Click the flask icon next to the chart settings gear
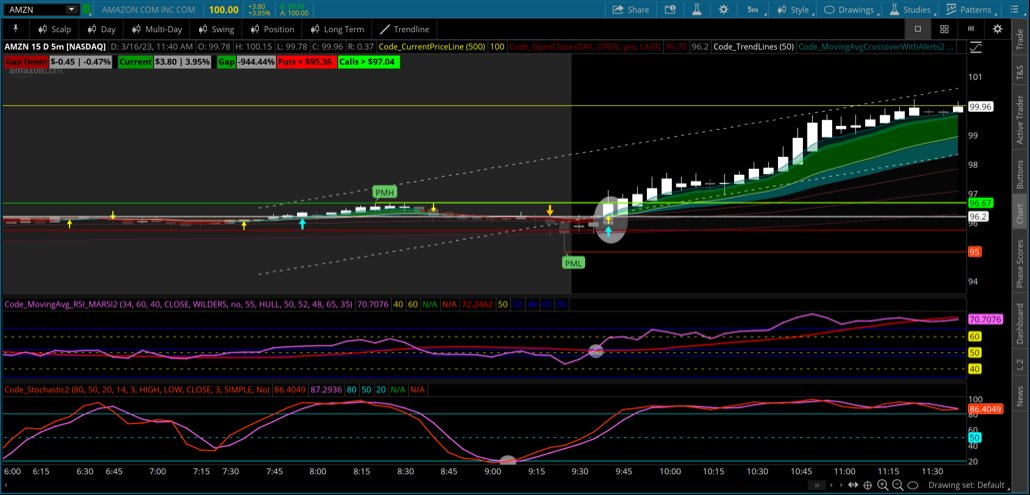 [x=696, y=10]
